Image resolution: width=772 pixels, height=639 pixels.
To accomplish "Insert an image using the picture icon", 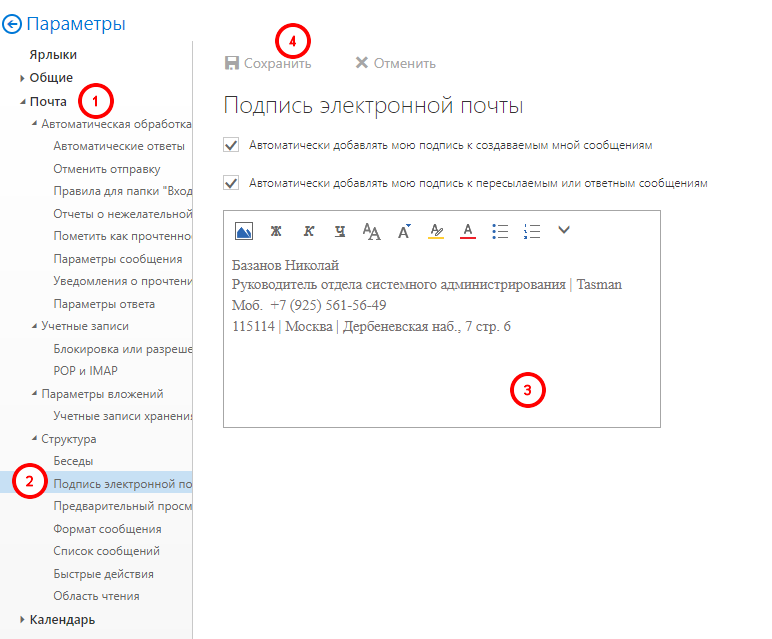I will click(243, 231).
